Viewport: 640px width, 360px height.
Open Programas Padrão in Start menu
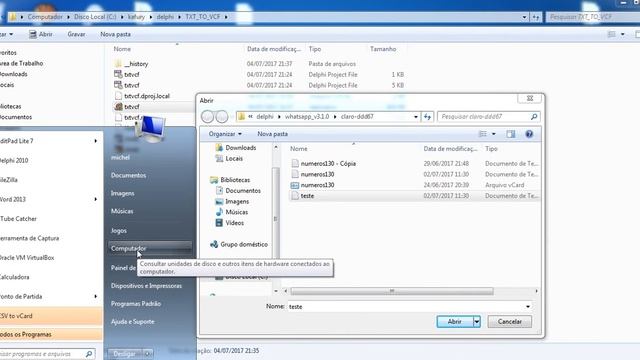(x=136, y=304)
